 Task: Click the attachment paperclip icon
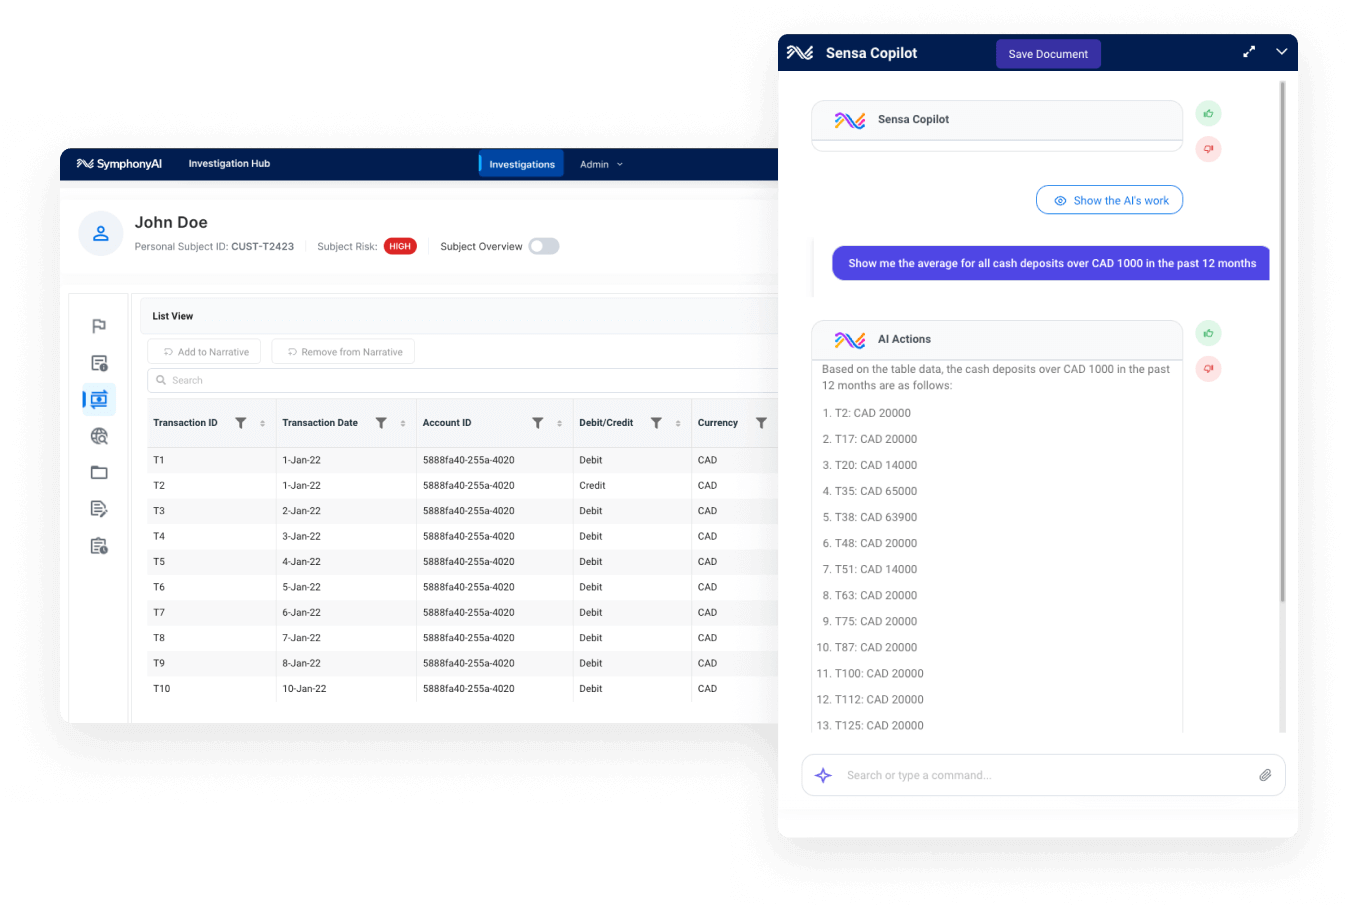(1265, 775)
